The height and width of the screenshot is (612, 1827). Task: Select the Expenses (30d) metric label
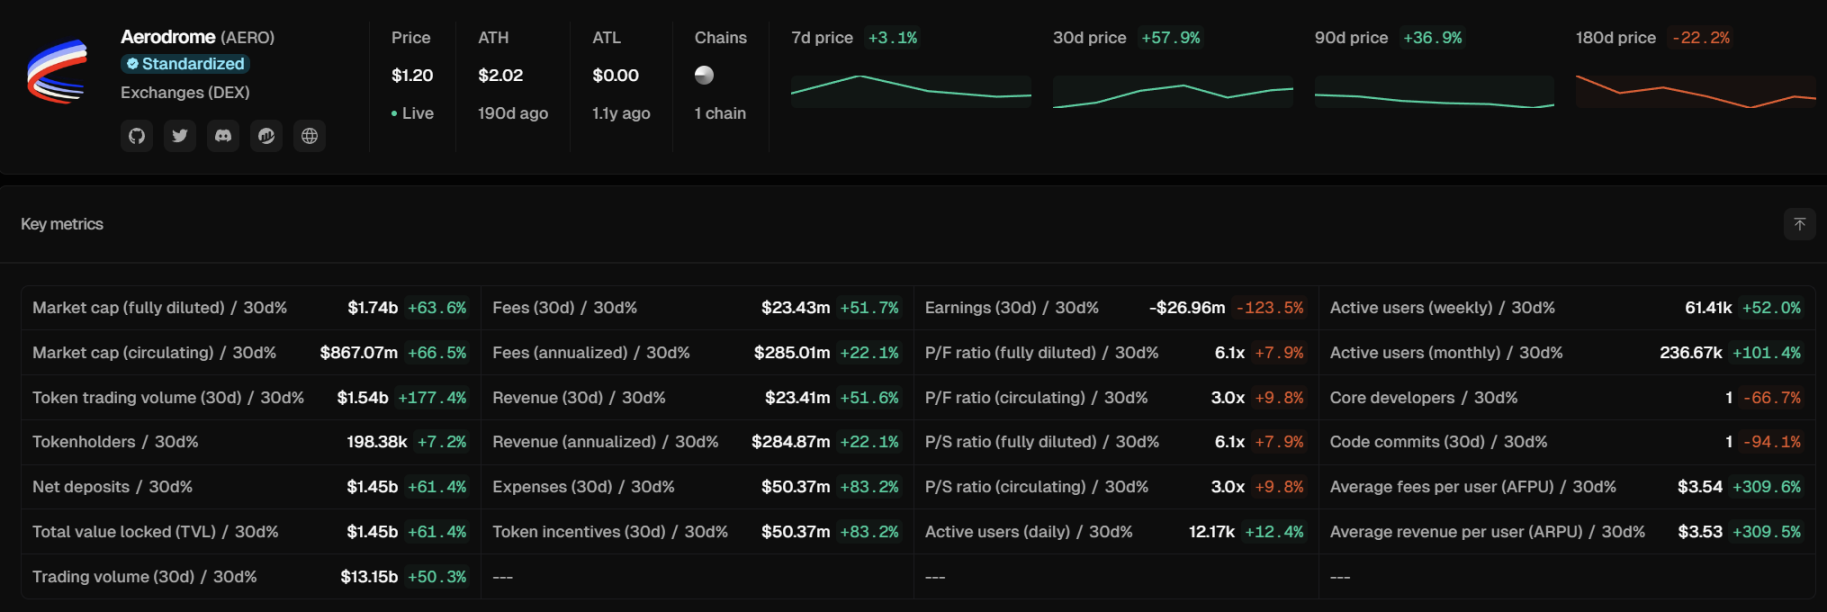(x=583, y=487)
